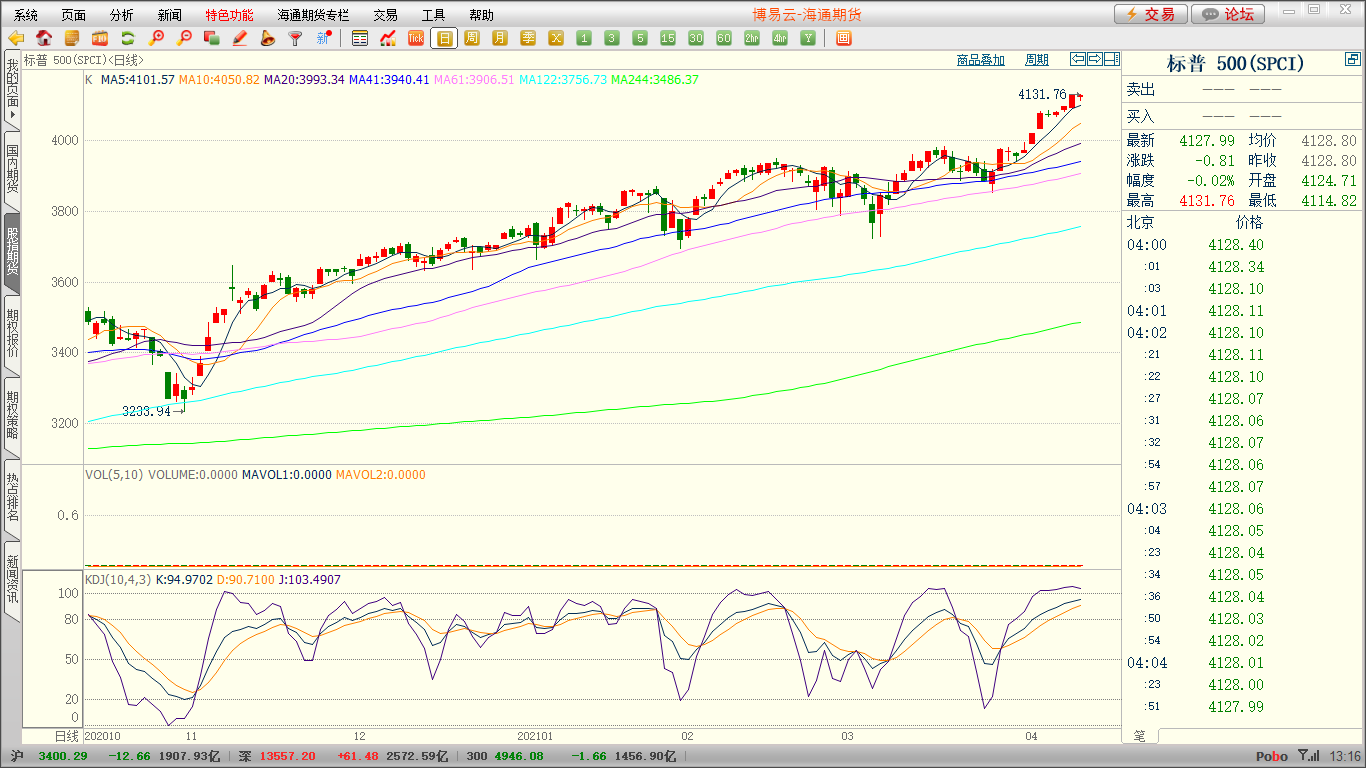
Task: Click the X custom period button
Action: pos(556,38)
